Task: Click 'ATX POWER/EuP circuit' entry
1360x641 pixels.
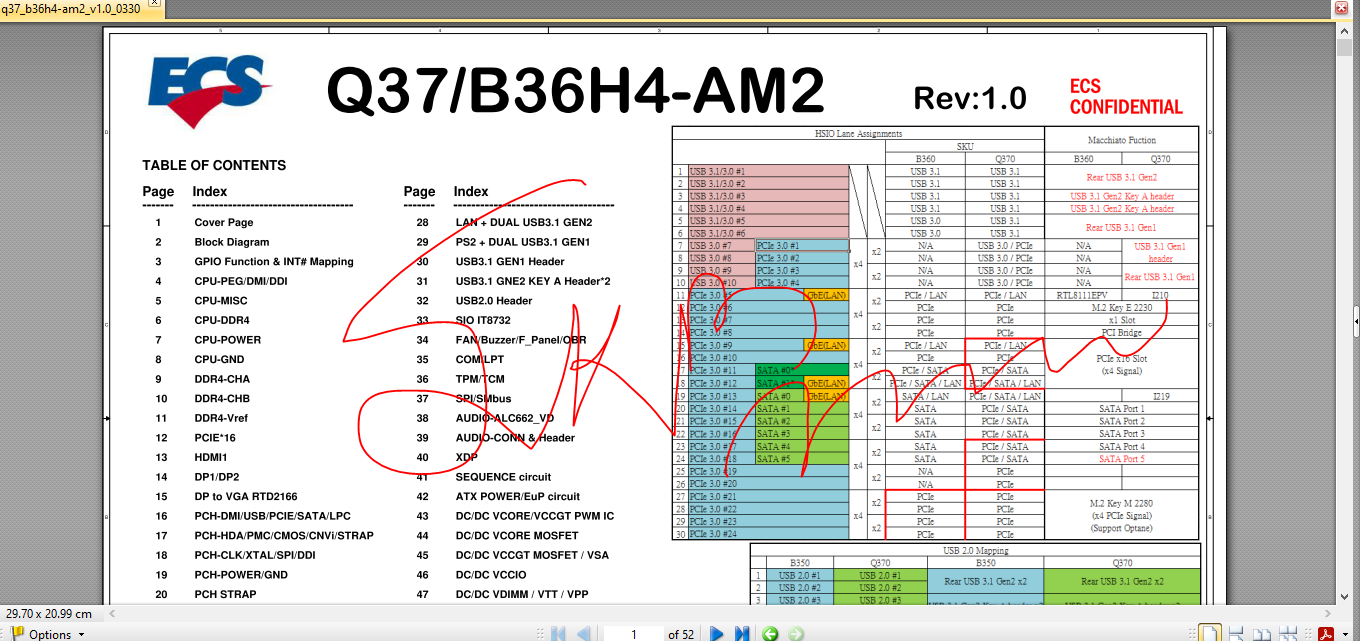Action: point(518,496)
